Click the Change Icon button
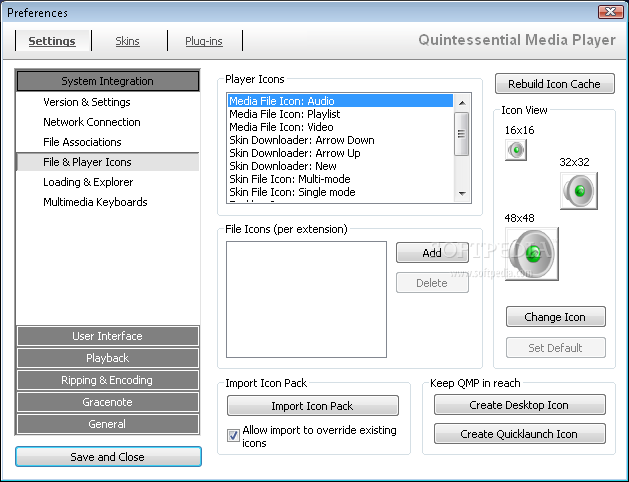This screenshot has height=482, width=629. (556, 317)
